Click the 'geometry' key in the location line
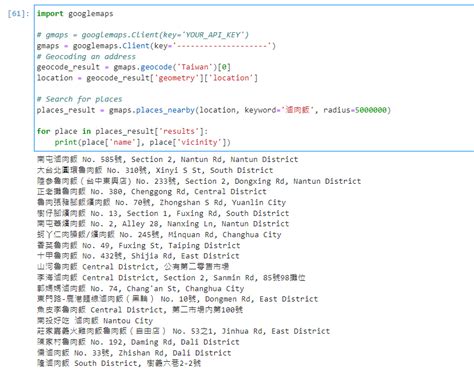This screenshot has height=371, width=474. coord(177,78)
